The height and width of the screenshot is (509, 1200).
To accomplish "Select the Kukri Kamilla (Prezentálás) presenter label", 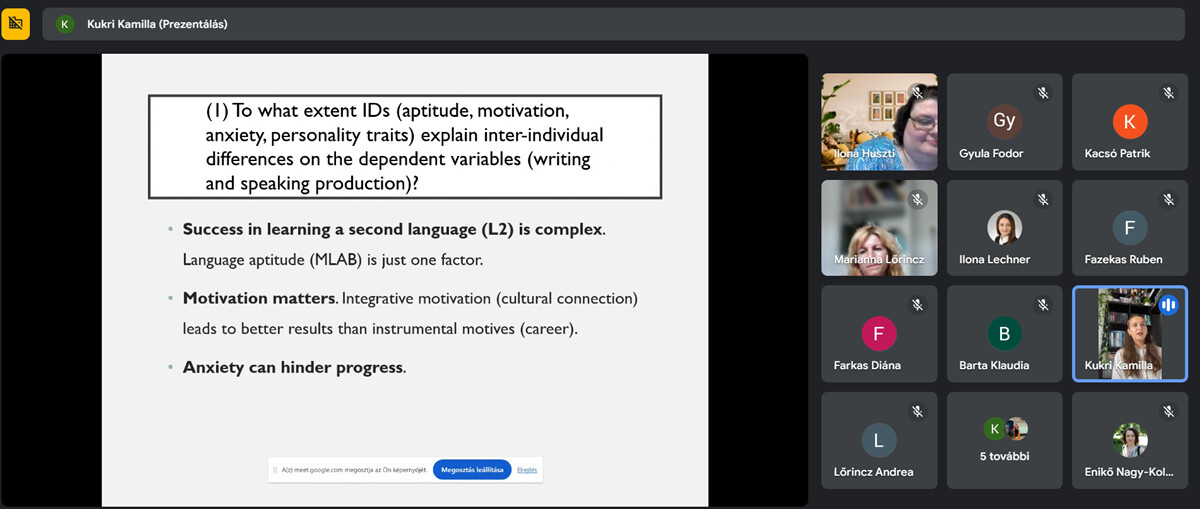I will click(157, 24).
